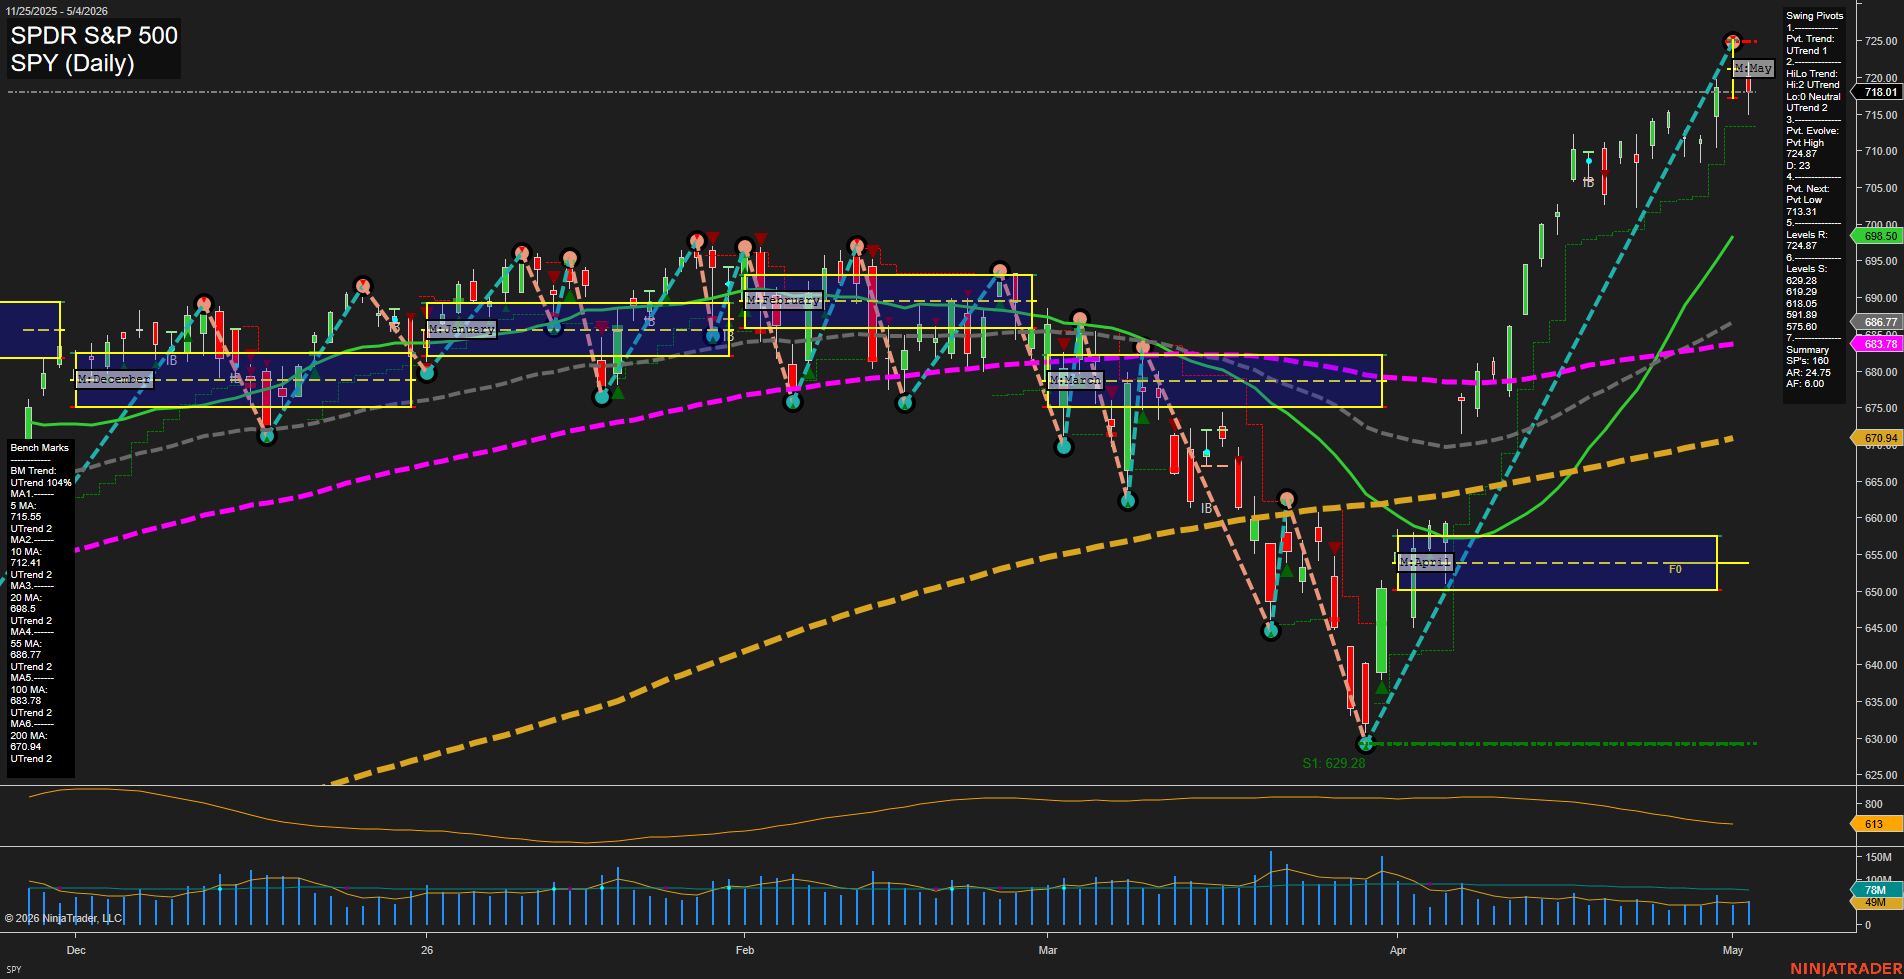Select the M:February monthly range label

(x=783, y=300)
